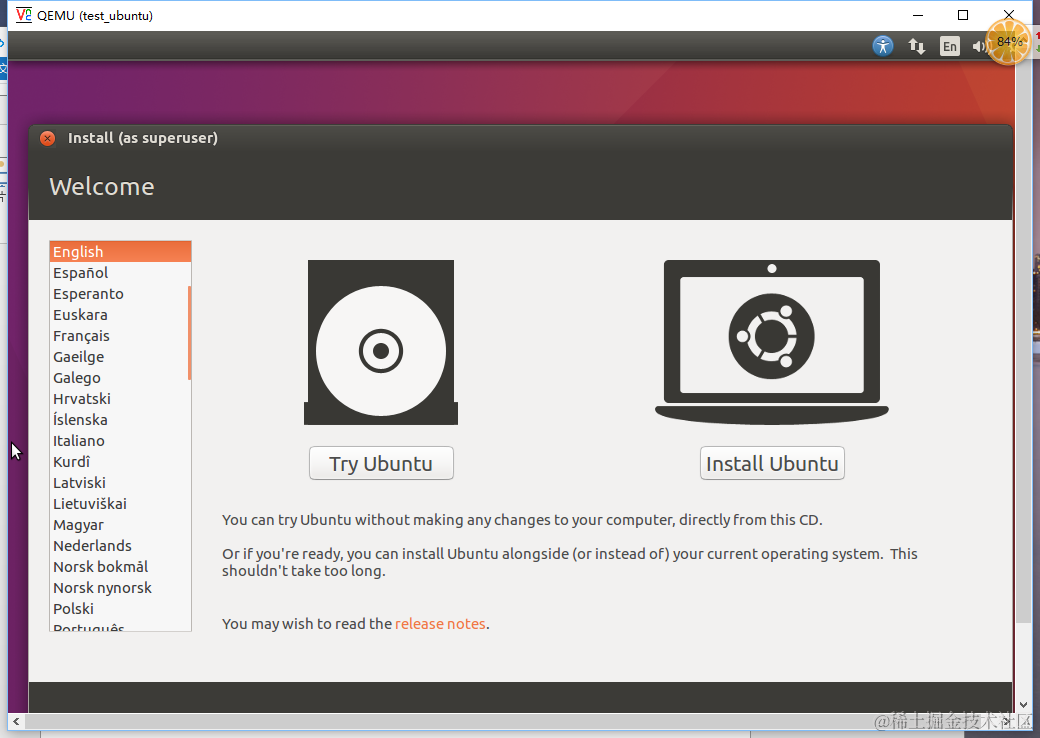This screenshot has width=1040, height=738.
Task: Click the Try Ubuntu button
Action: coord(381,463)
